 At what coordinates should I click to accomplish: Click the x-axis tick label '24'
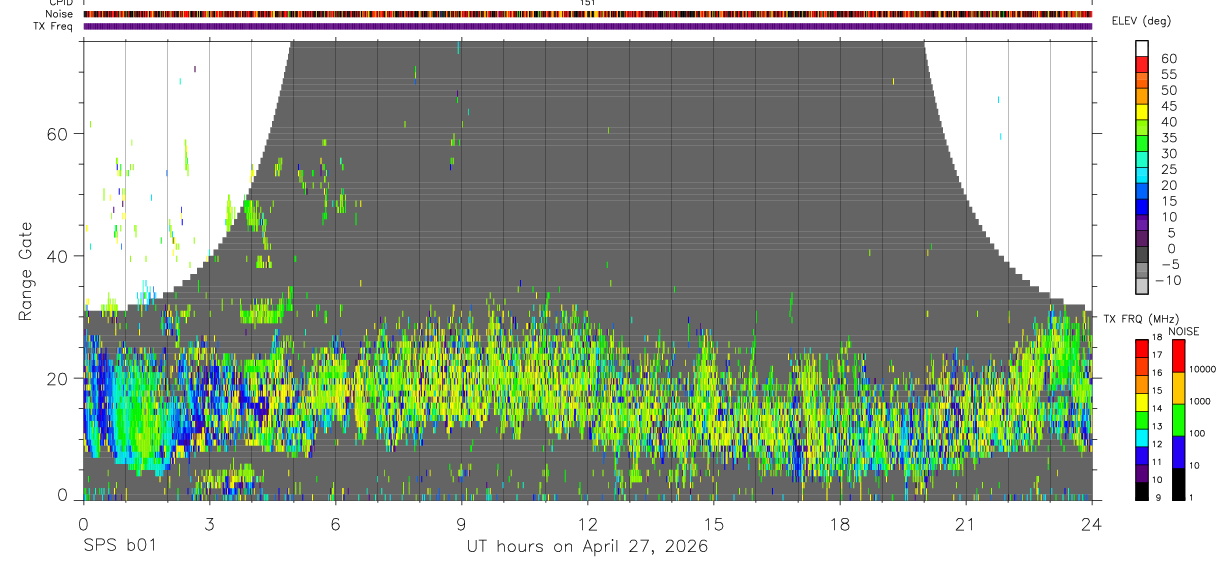point(1092,523)
